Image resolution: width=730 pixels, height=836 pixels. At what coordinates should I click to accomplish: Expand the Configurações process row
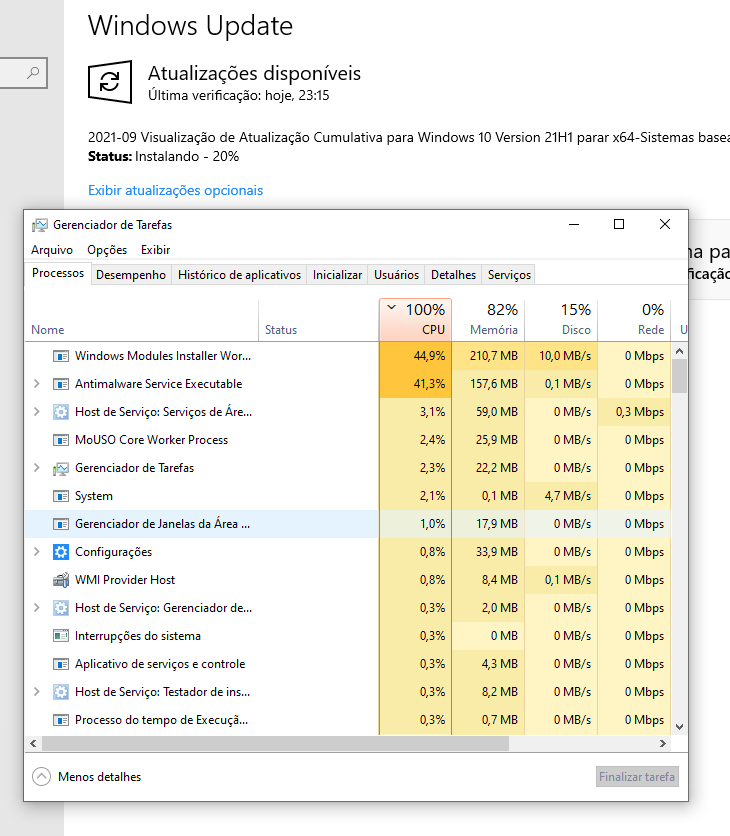point(36,552)
